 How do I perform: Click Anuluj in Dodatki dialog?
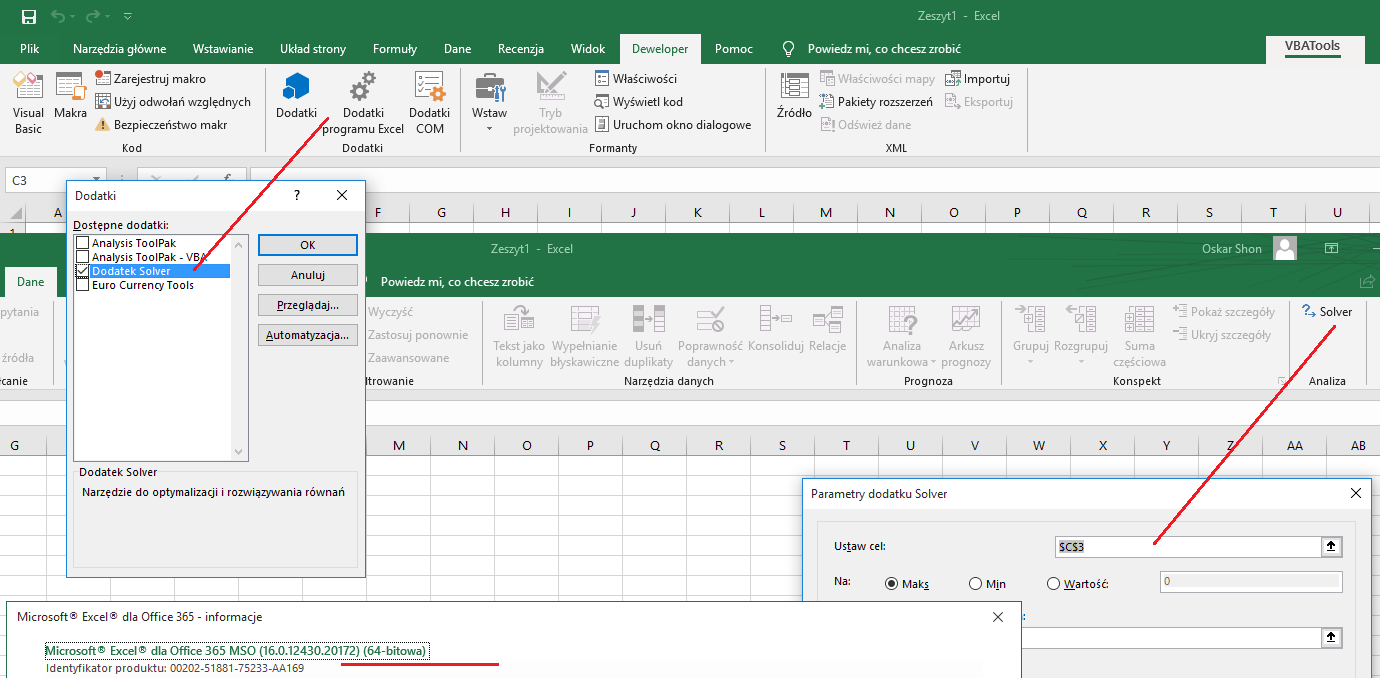(307, 275)
